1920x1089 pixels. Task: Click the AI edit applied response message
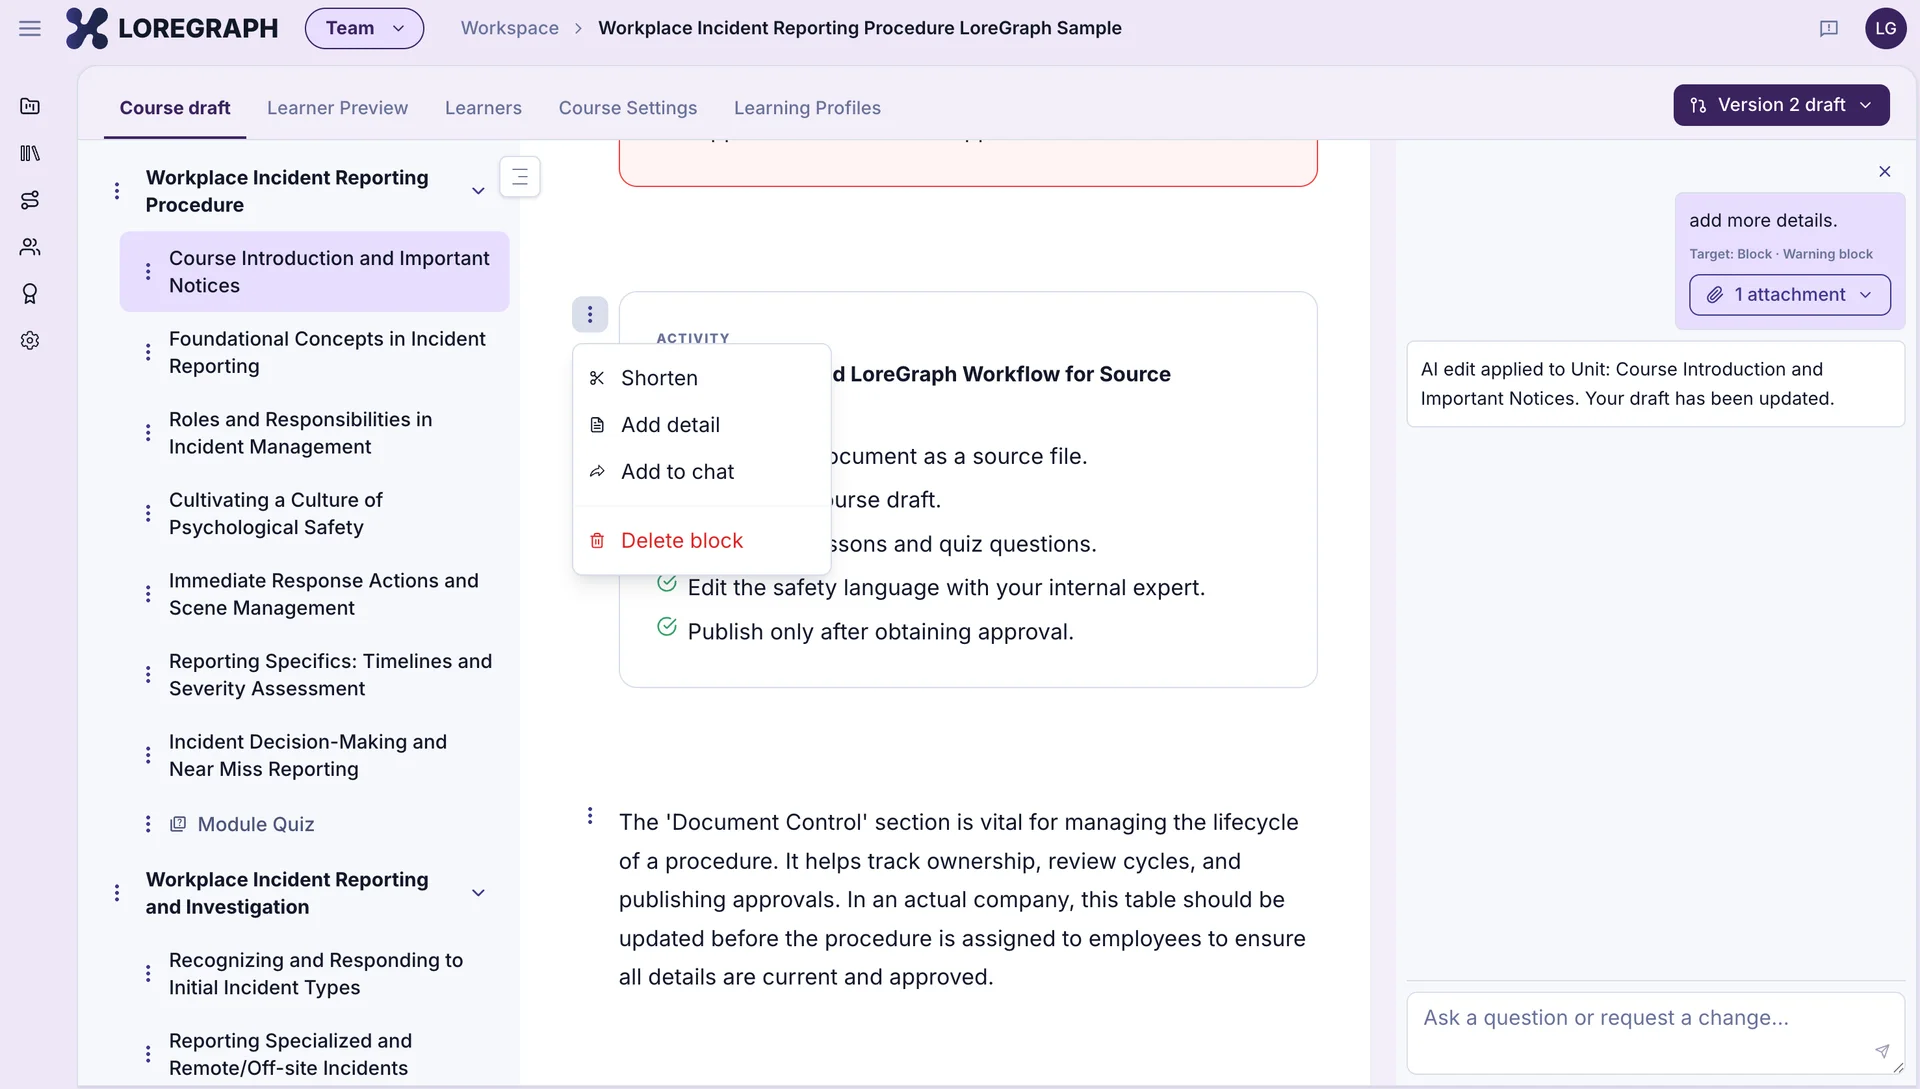point(1655,384)
